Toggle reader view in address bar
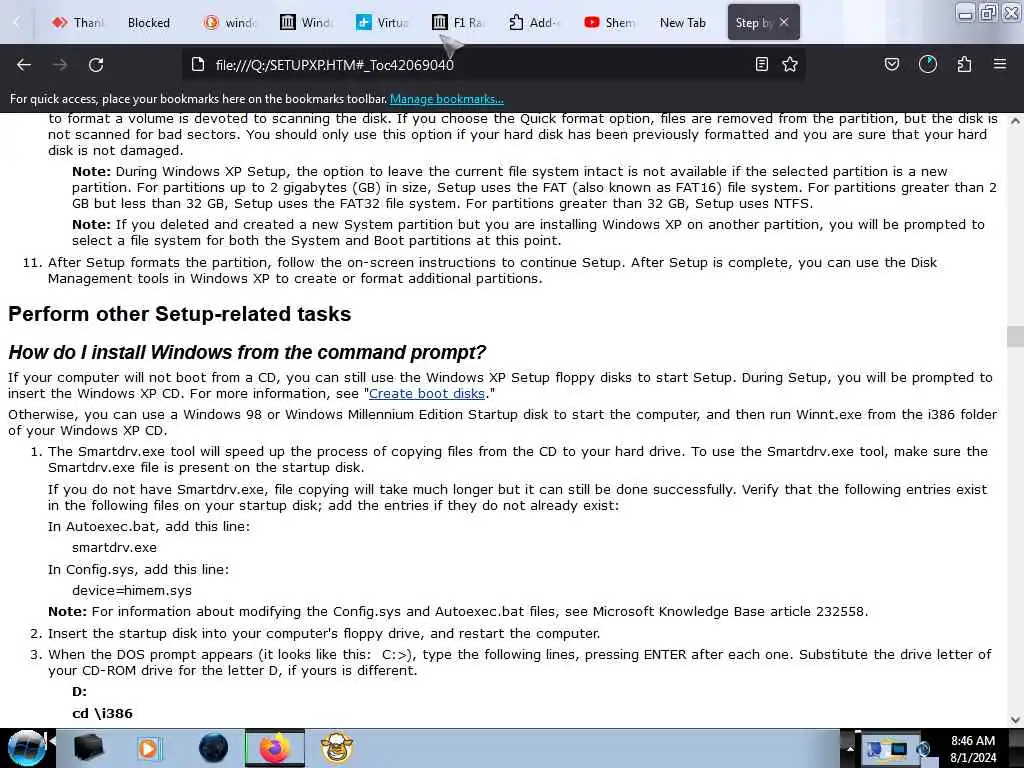 [761, 64]
